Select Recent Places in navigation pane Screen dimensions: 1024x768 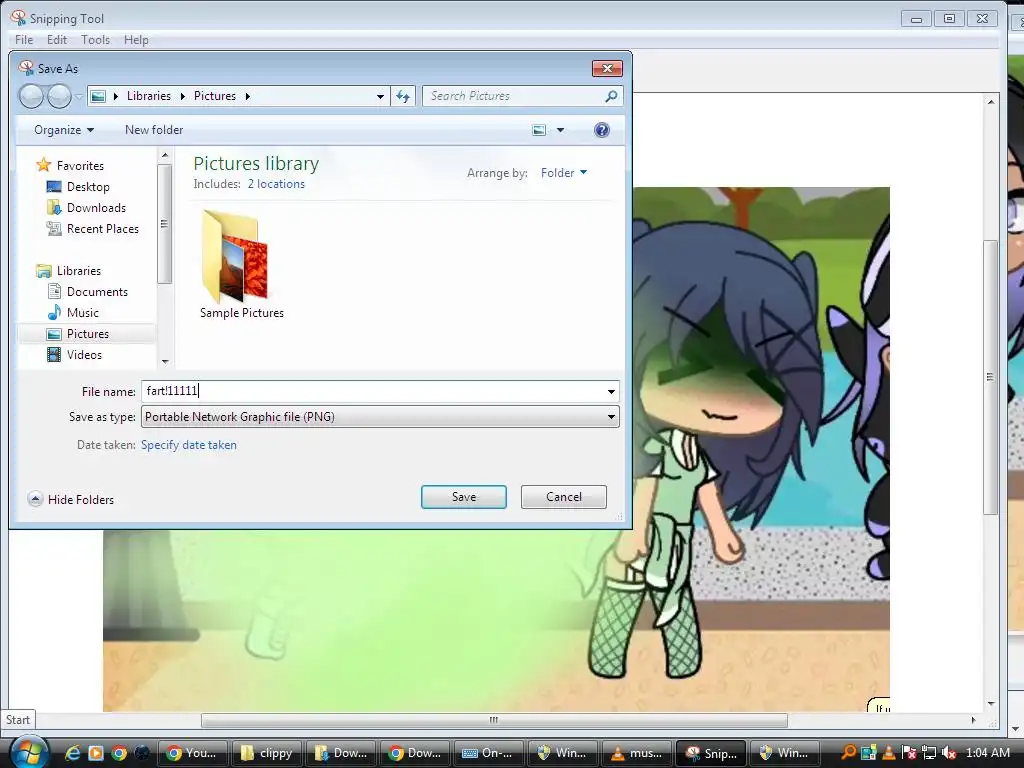click(102, 229)
